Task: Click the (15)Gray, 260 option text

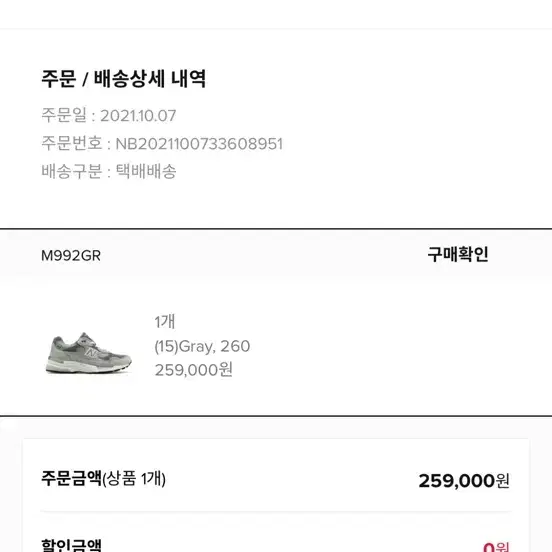Action: click(202, 346)
